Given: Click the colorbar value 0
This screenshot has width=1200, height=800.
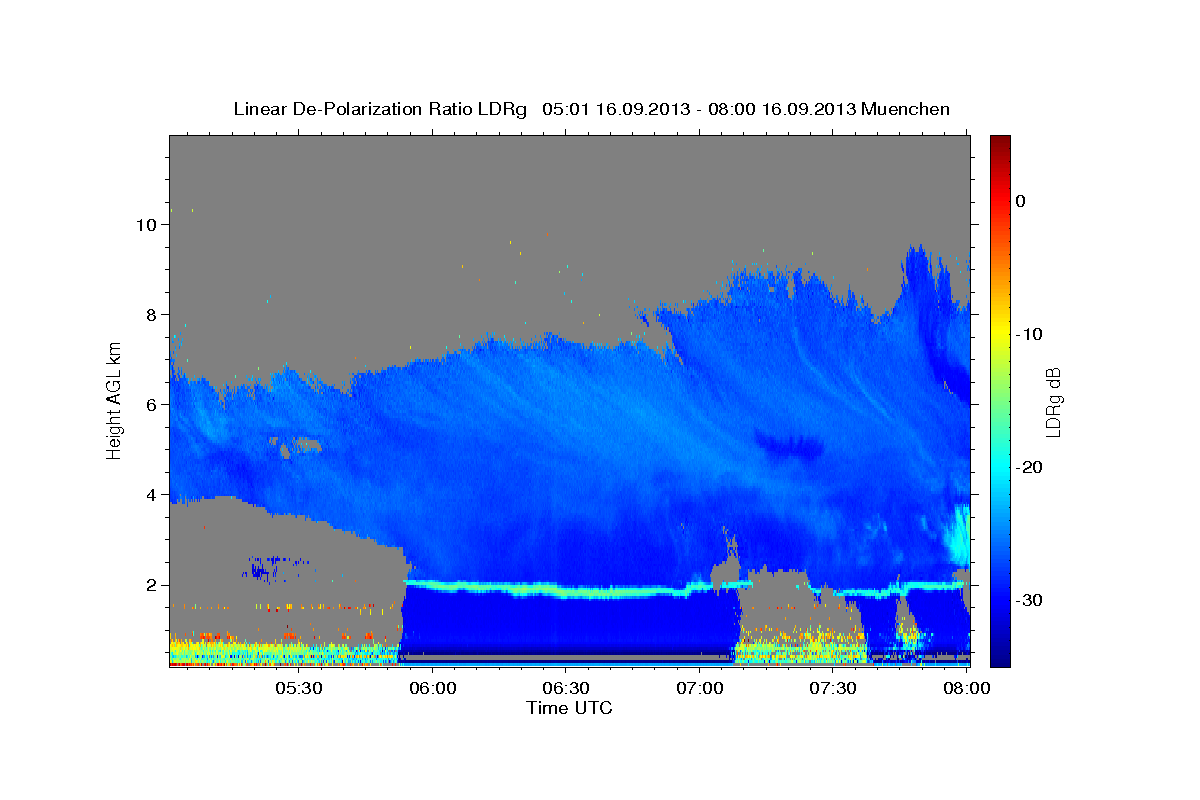Looking at the screenshot, I should [1021, 201].
